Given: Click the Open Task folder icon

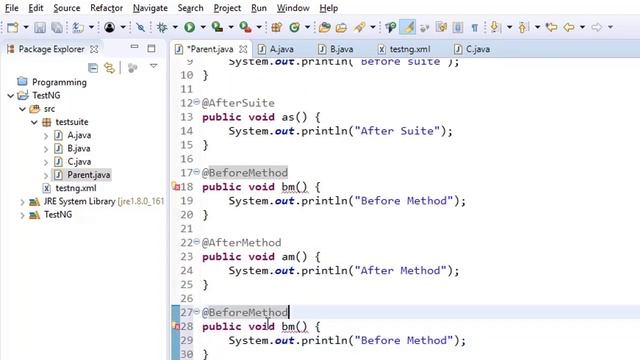Looking at the screenshot, I should click(341, 27).
